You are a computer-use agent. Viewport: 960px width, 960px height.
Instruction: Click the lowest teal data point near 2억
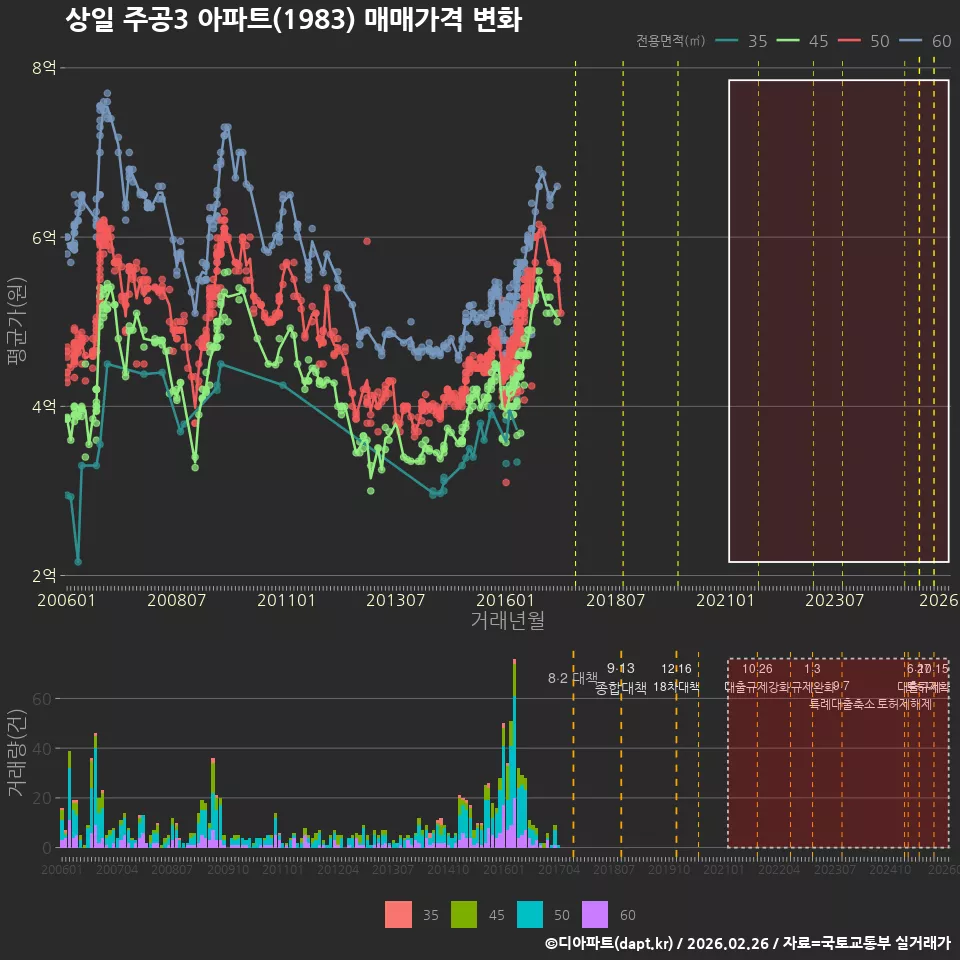78,561
